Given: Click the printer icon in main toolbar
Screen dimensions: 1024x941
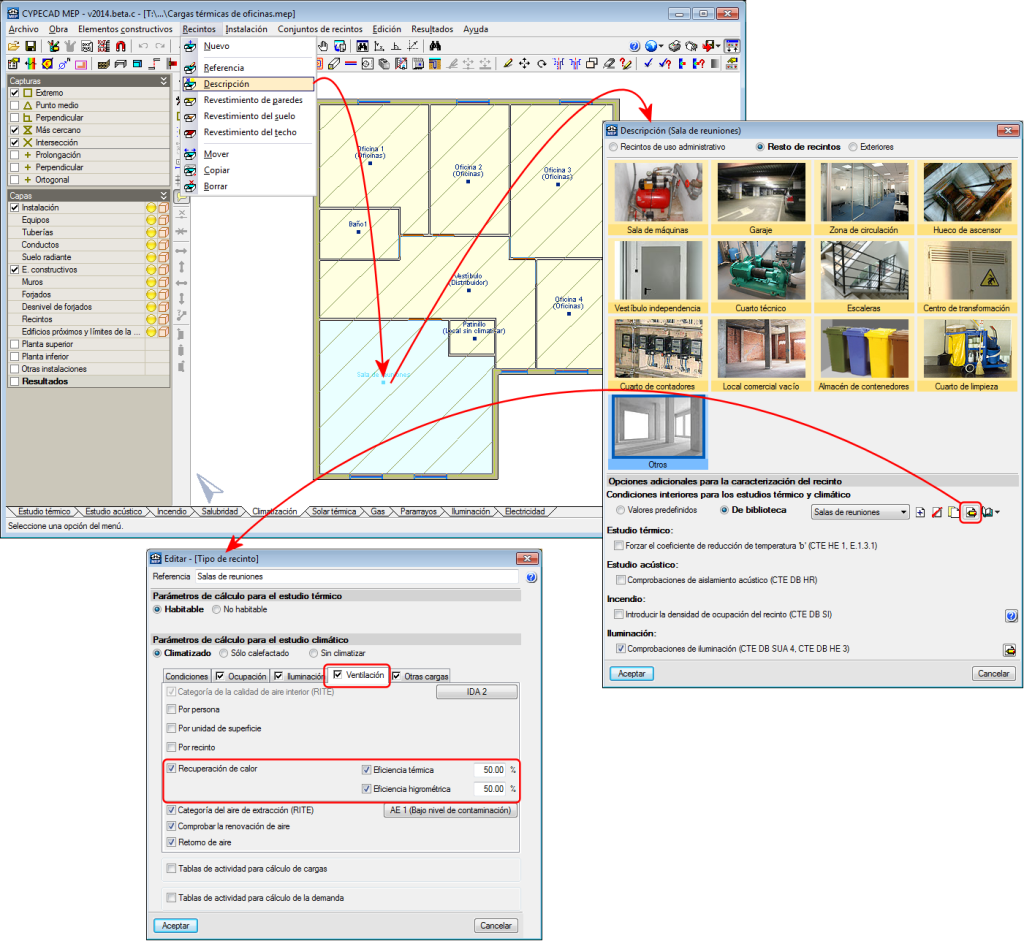Looking at the screenshot, I should click(675, 46).
